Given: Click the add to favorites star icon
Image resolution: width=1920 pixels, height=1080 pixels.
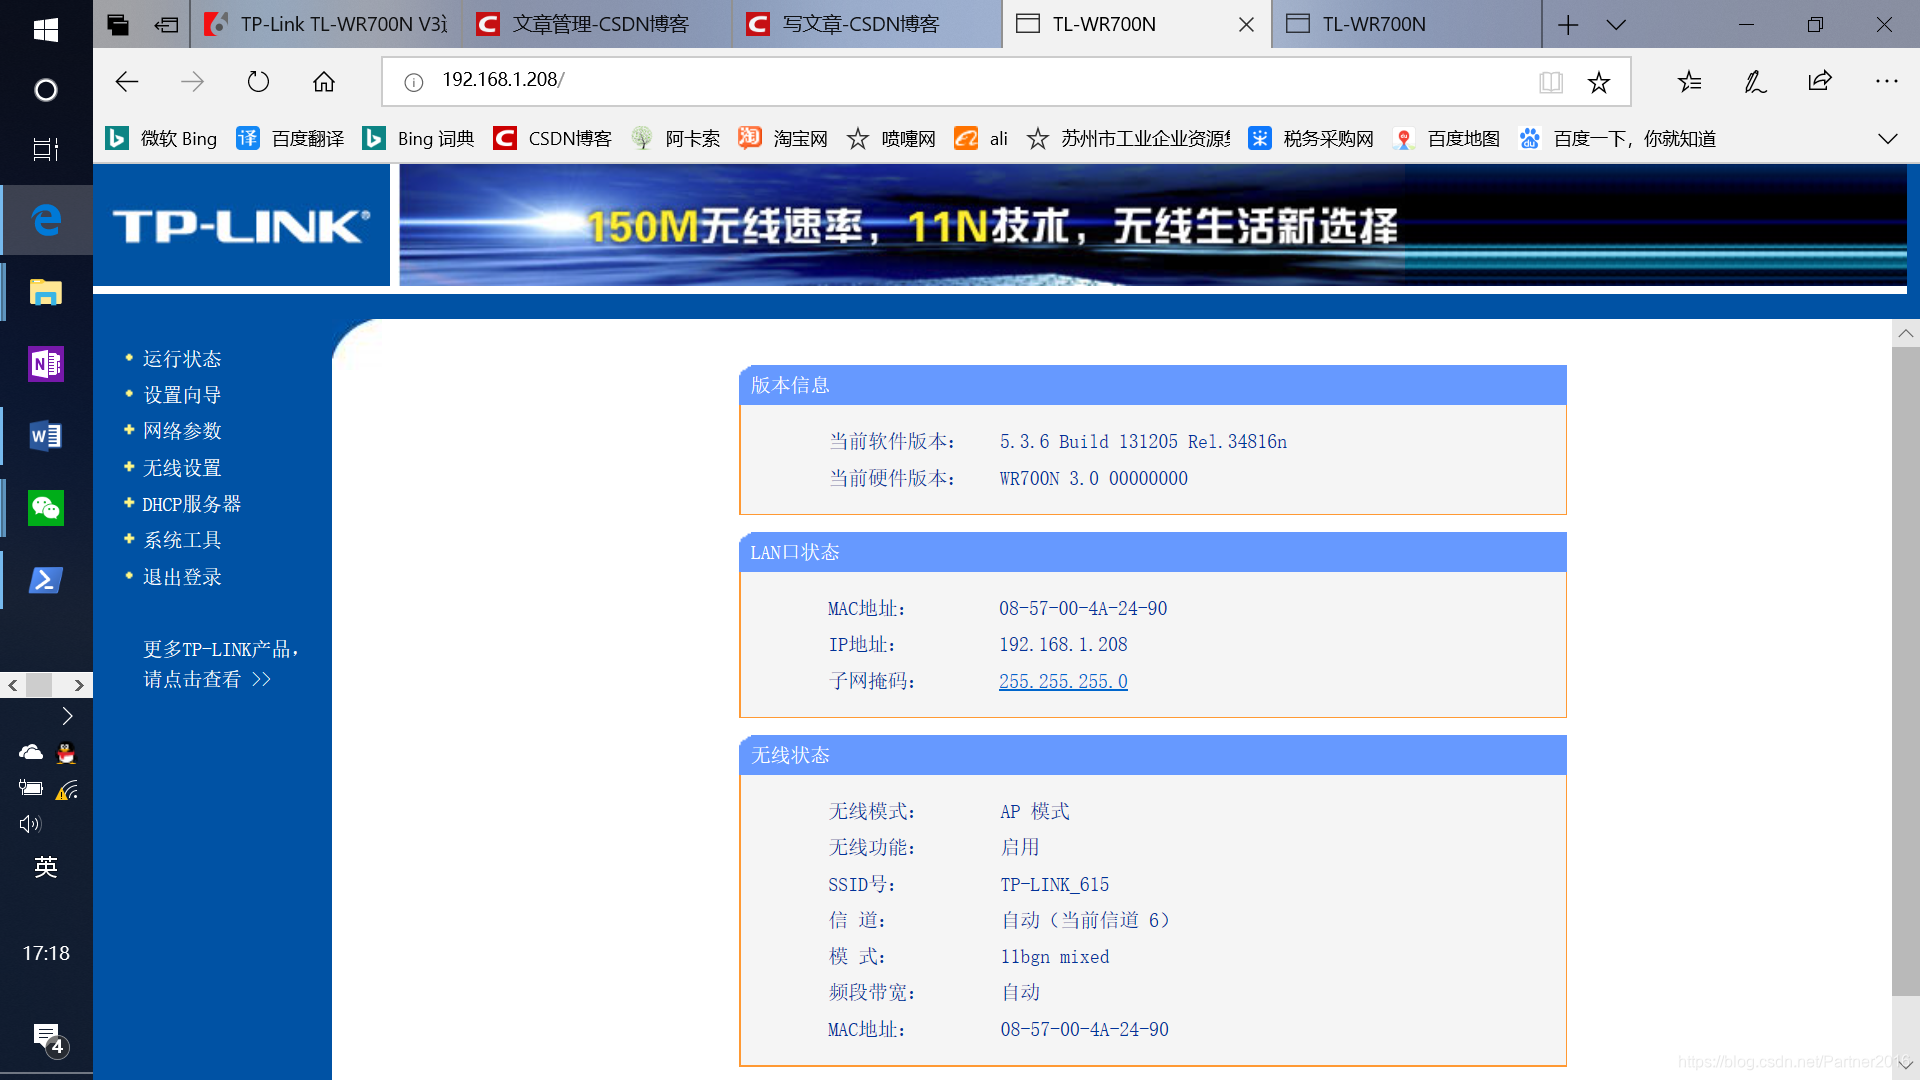Looking at the screenshot, I should [1599, 81].
